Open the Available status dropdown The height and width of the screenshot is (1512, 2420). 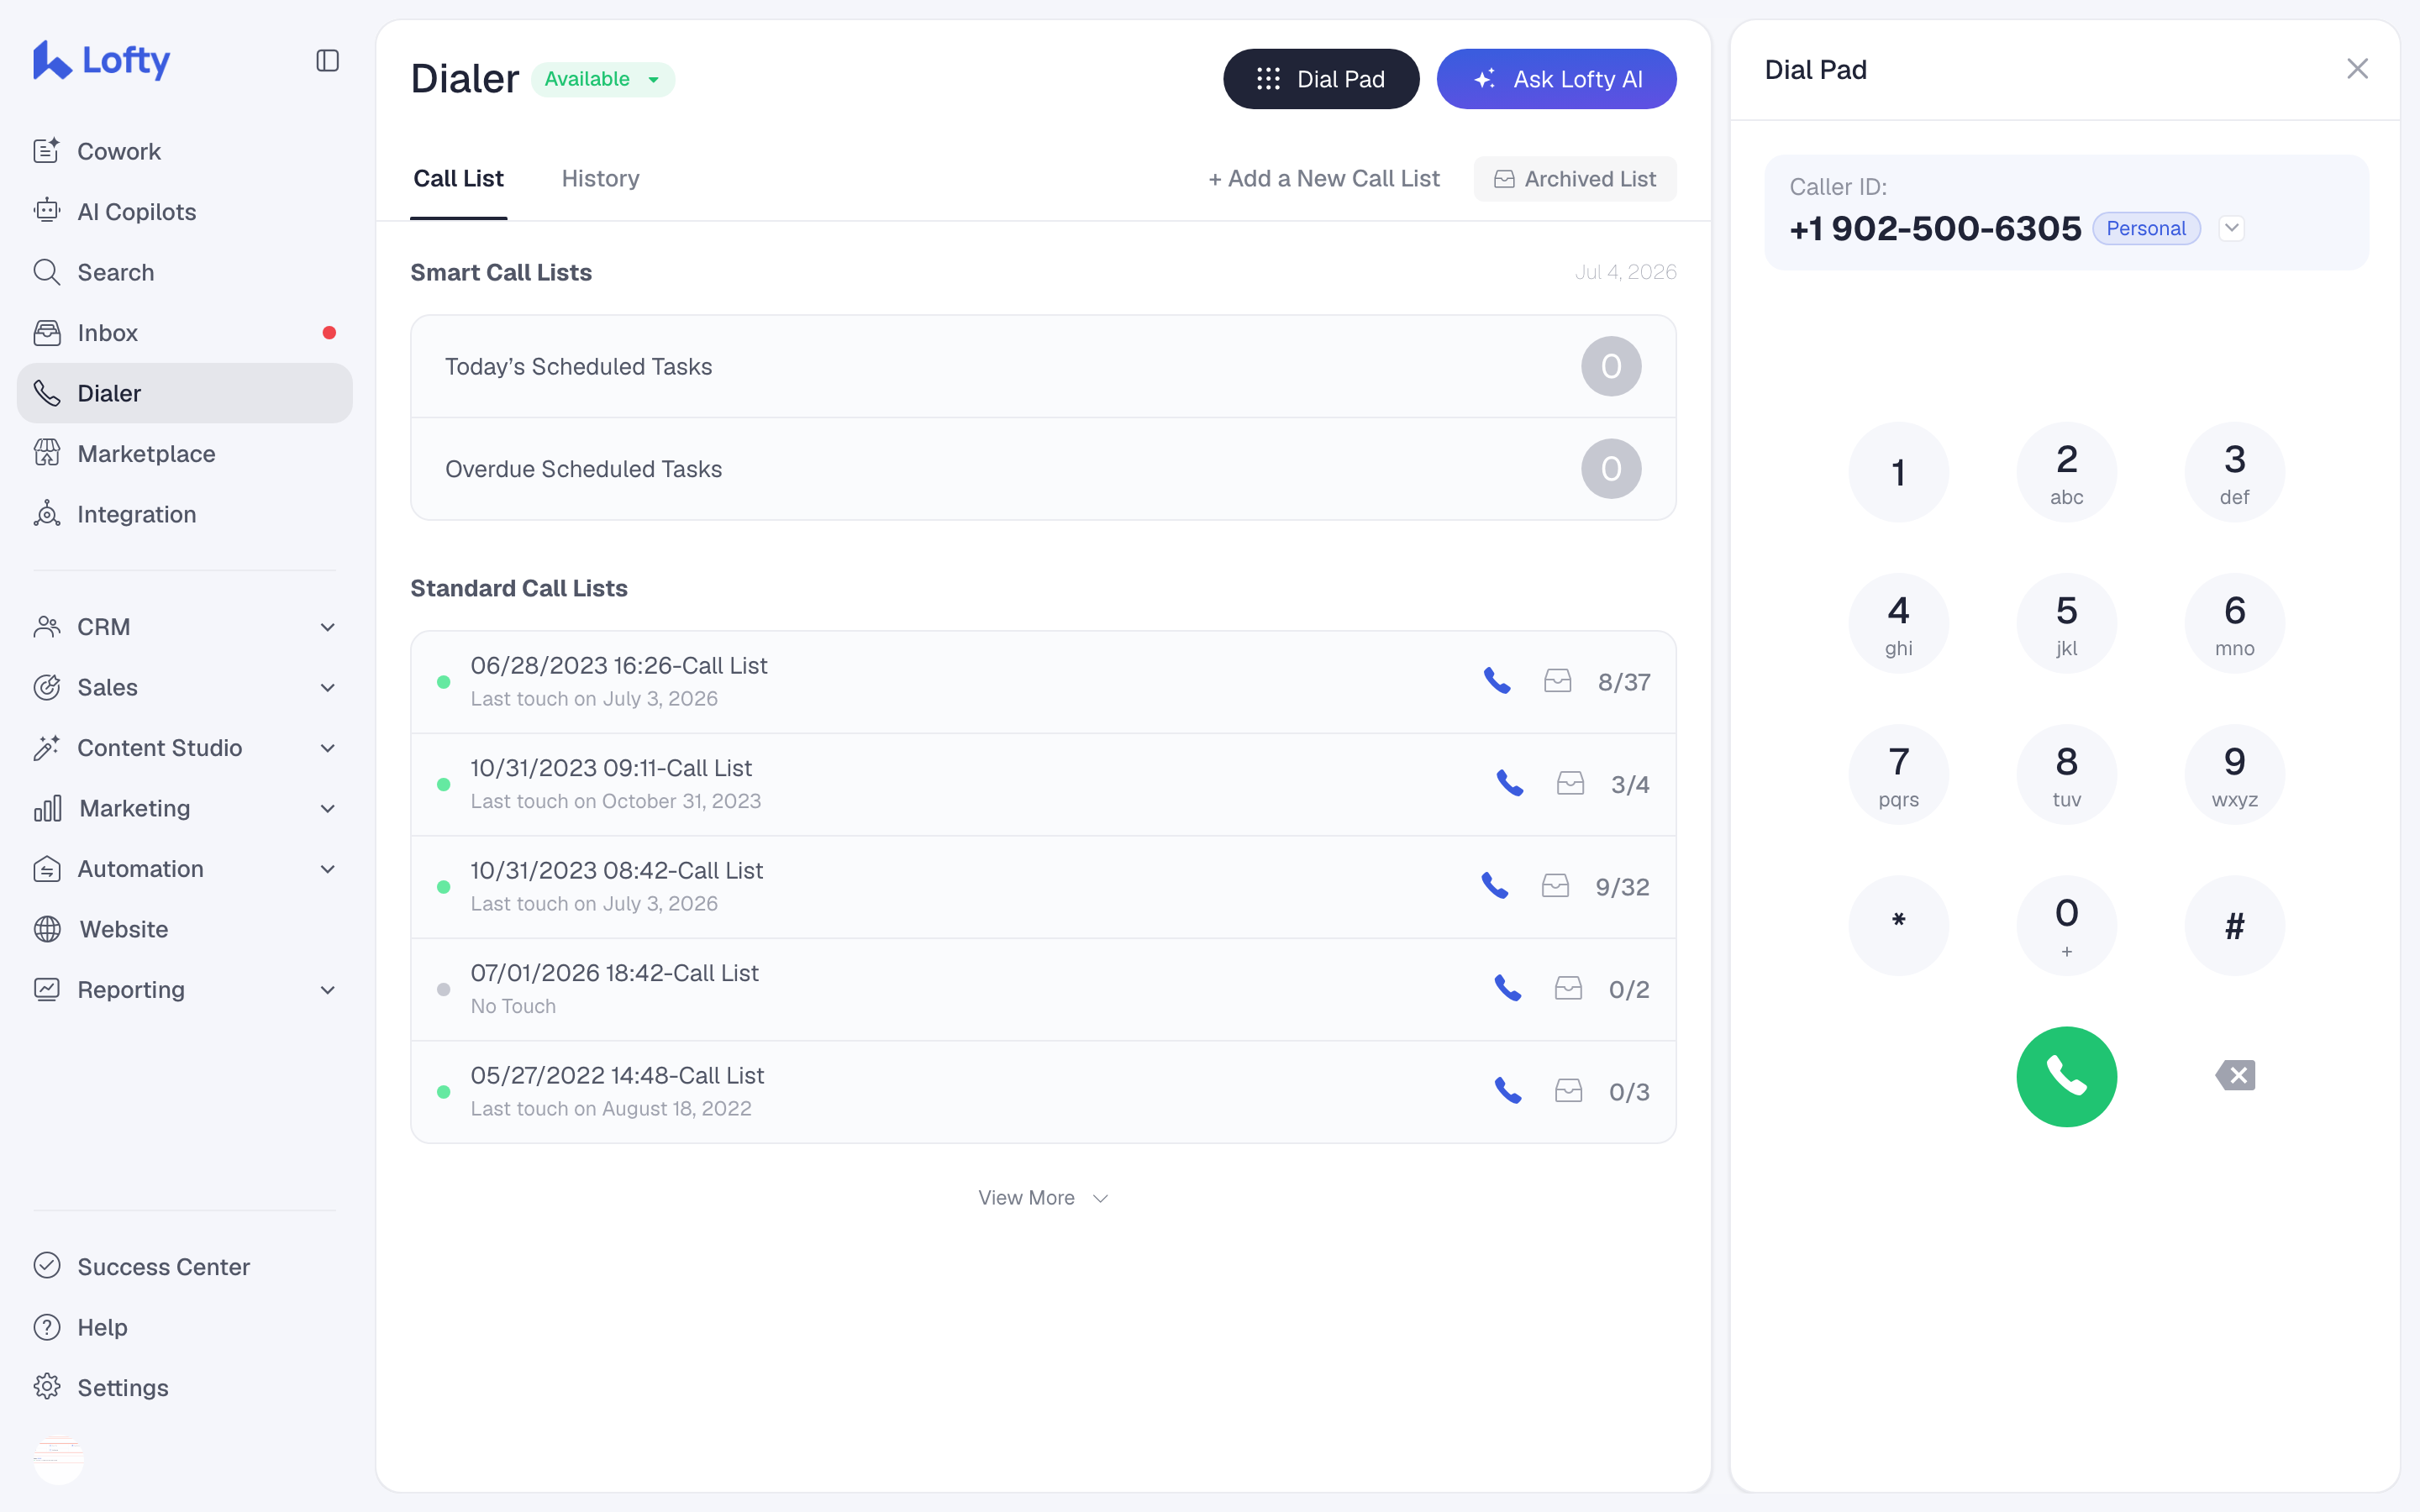coord(603,79)
